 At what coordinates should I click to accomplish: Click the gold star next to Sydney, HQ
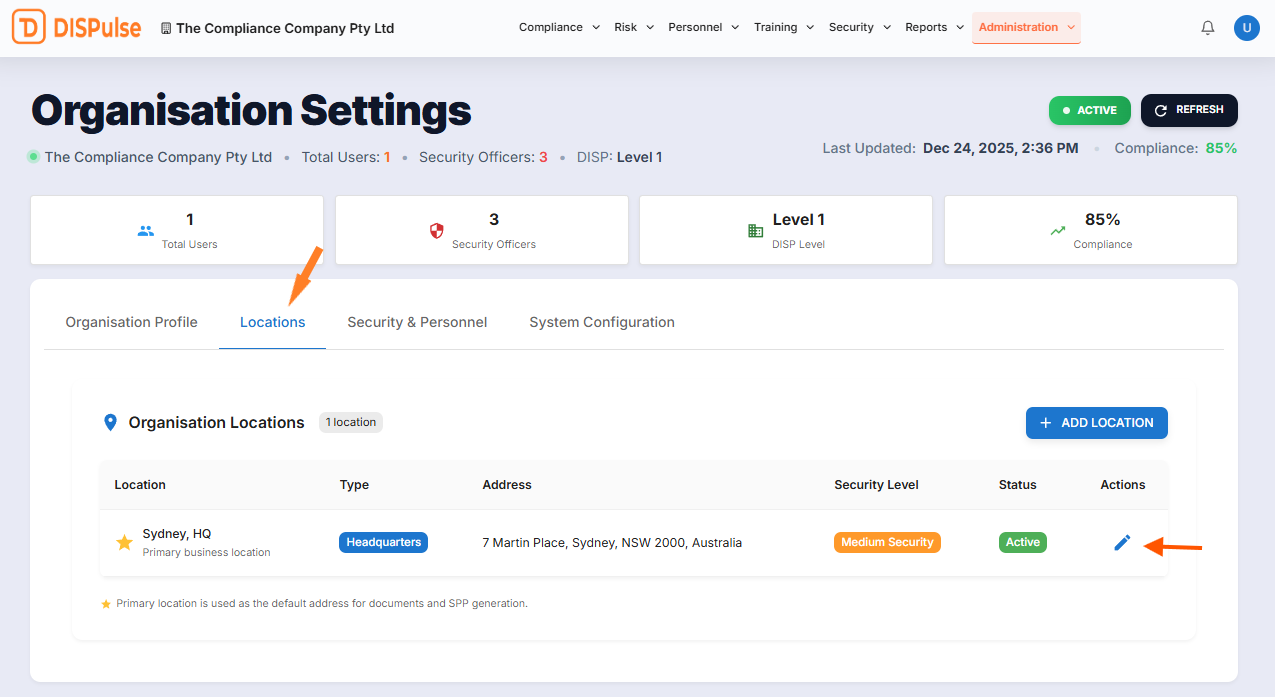point(124,542)
